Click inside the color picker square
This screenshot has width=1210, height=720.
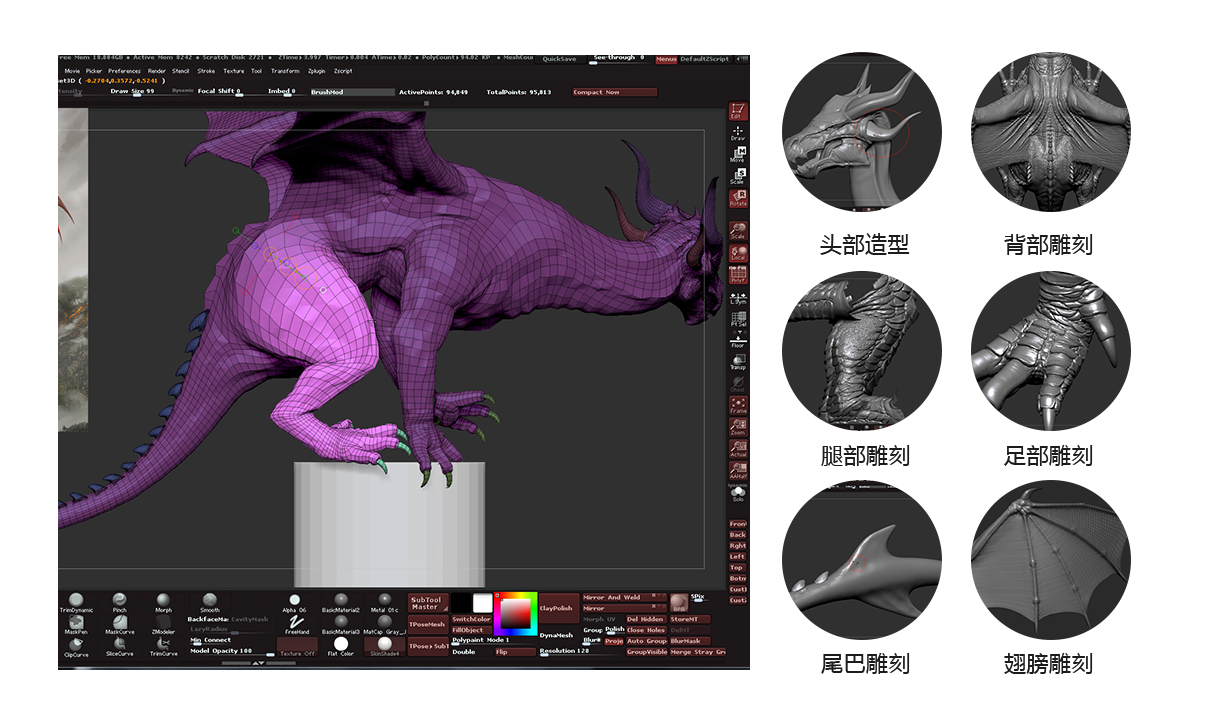(515, 612)
